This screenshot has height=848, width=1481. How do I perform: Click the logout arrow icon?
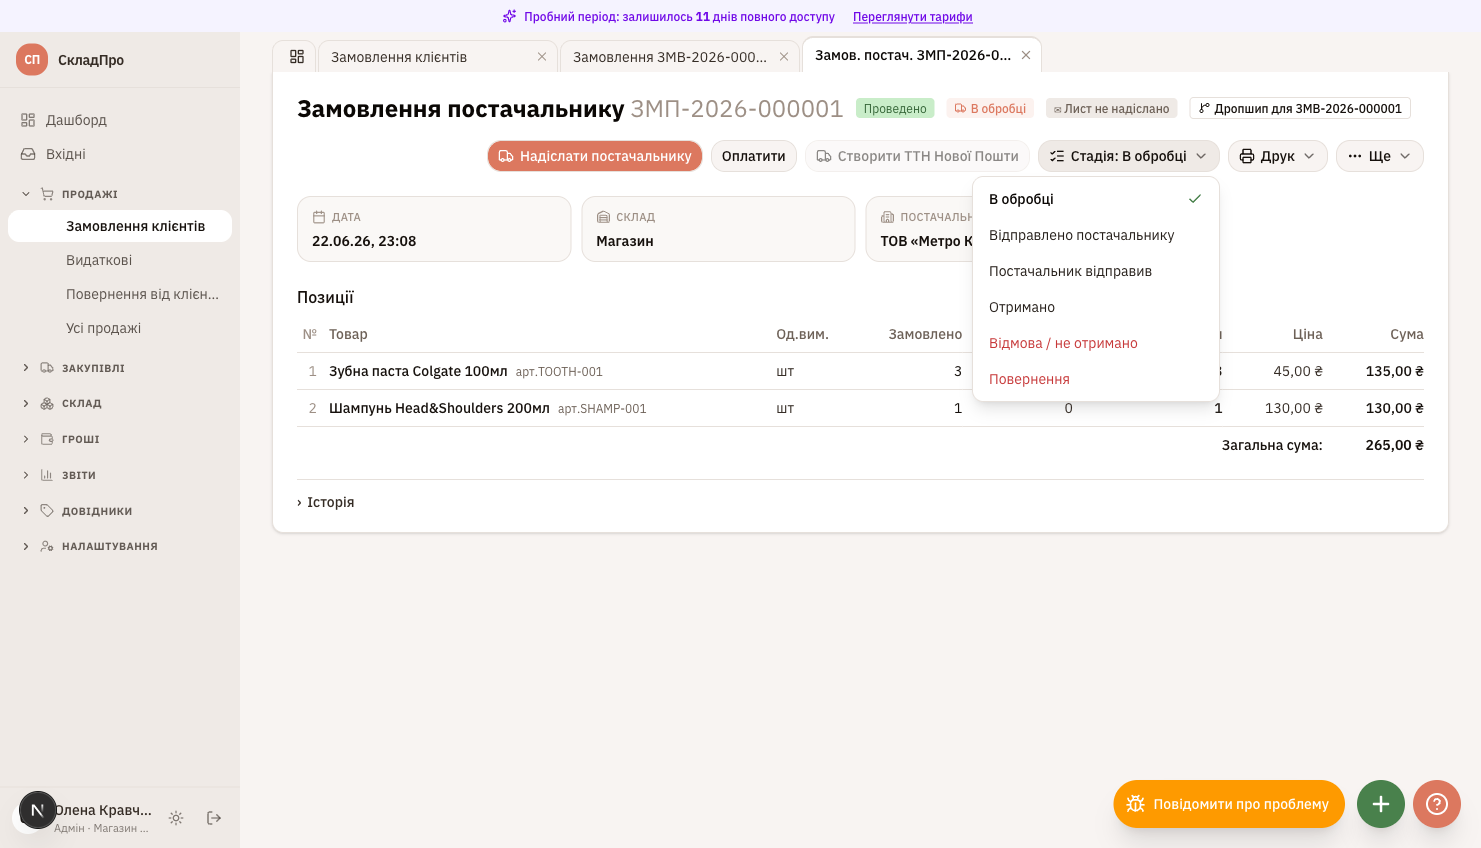[x=214, y=818]
